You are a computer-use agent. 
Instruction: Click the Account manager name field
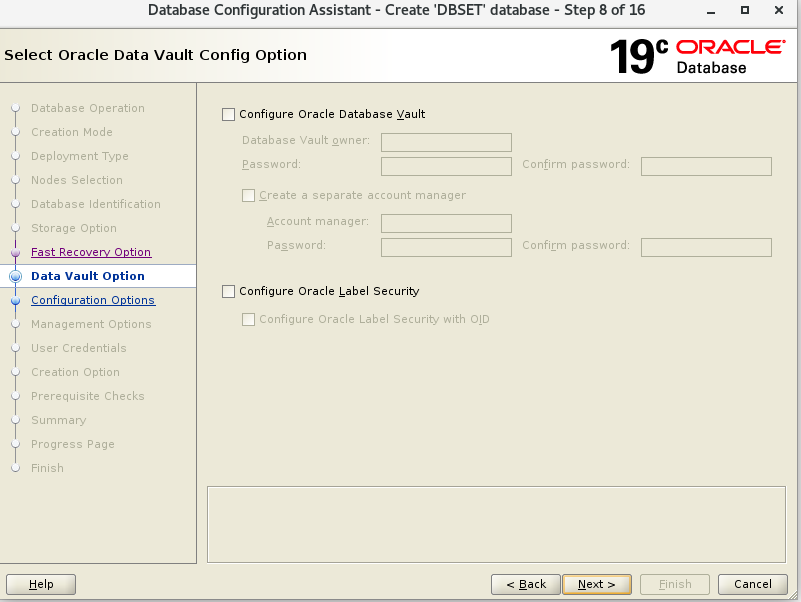tap(446, 223)
